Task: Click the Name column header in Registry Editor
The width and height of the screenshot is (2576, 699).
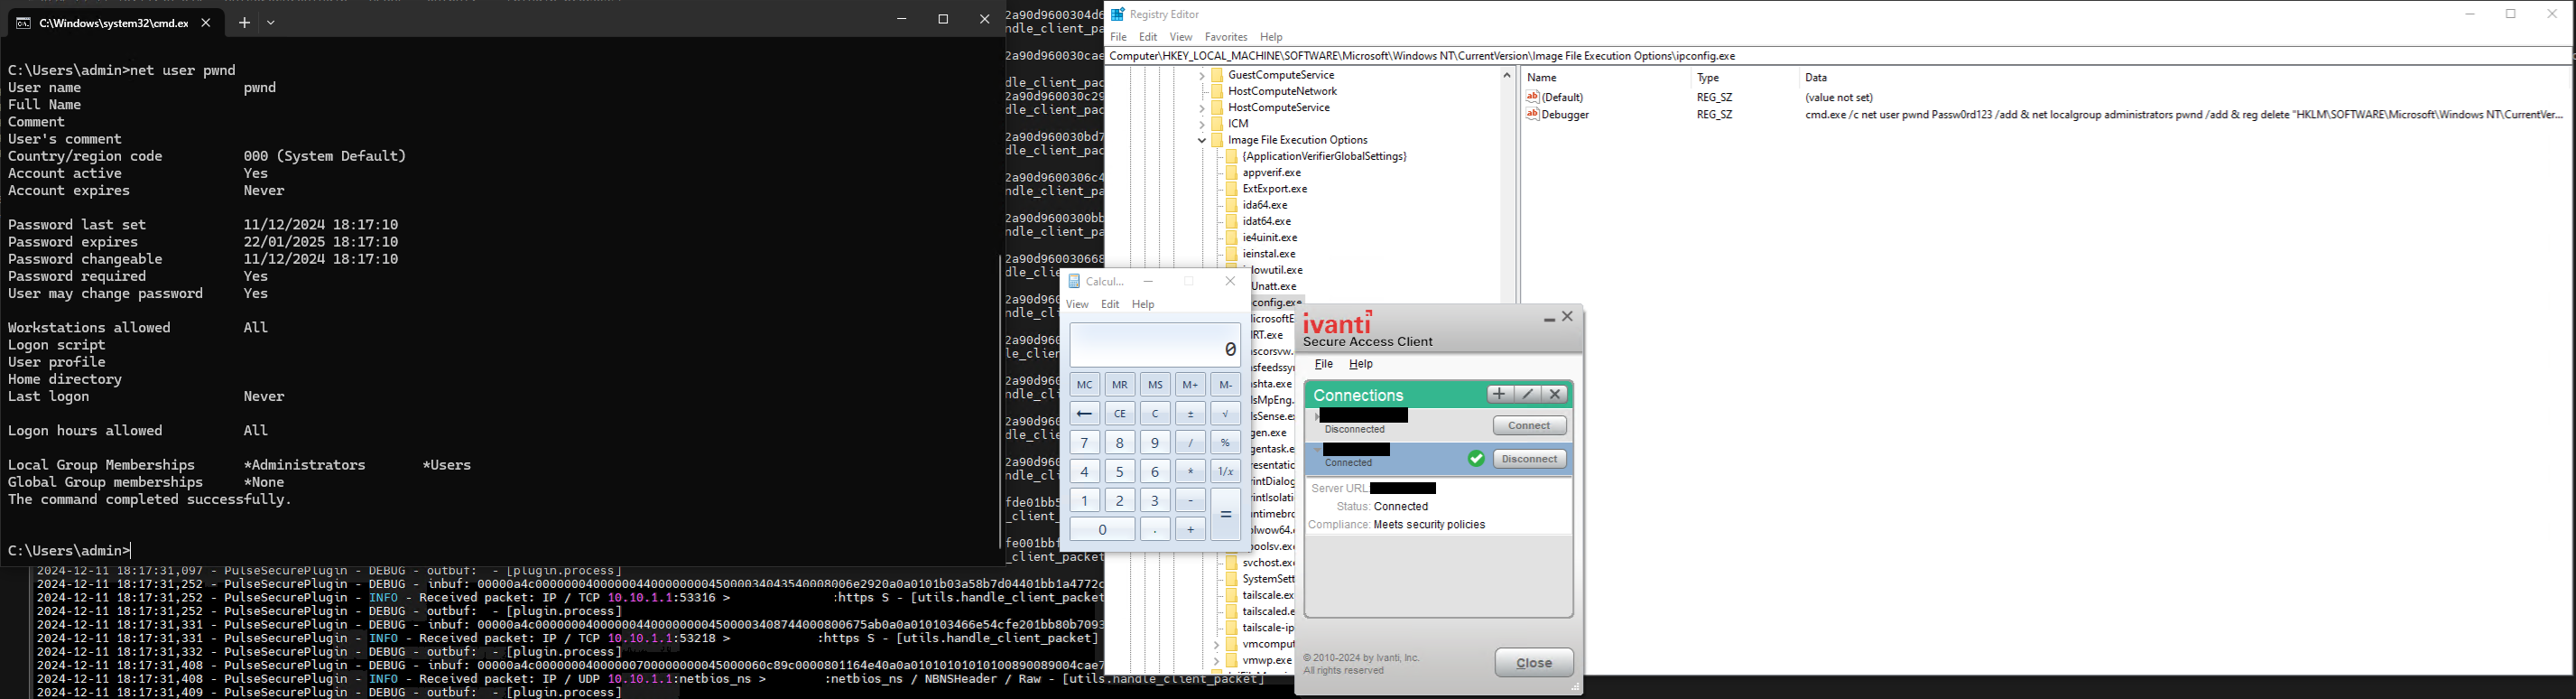Action: (1542, 77)
